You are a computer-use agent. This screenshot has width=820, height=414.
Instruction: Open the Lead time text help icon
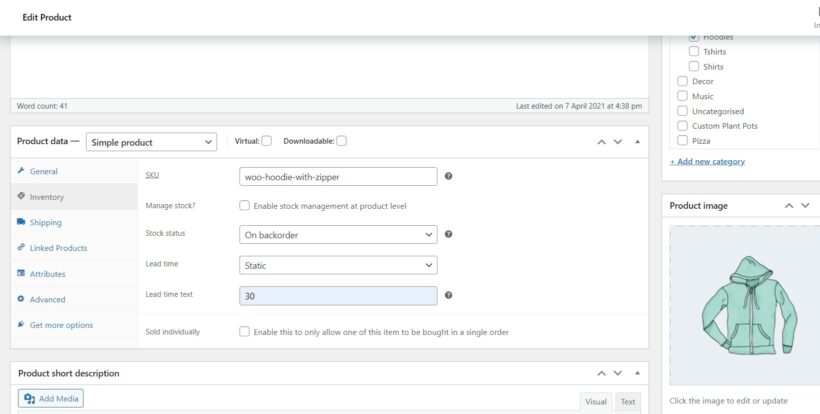[x=448, y=295]
